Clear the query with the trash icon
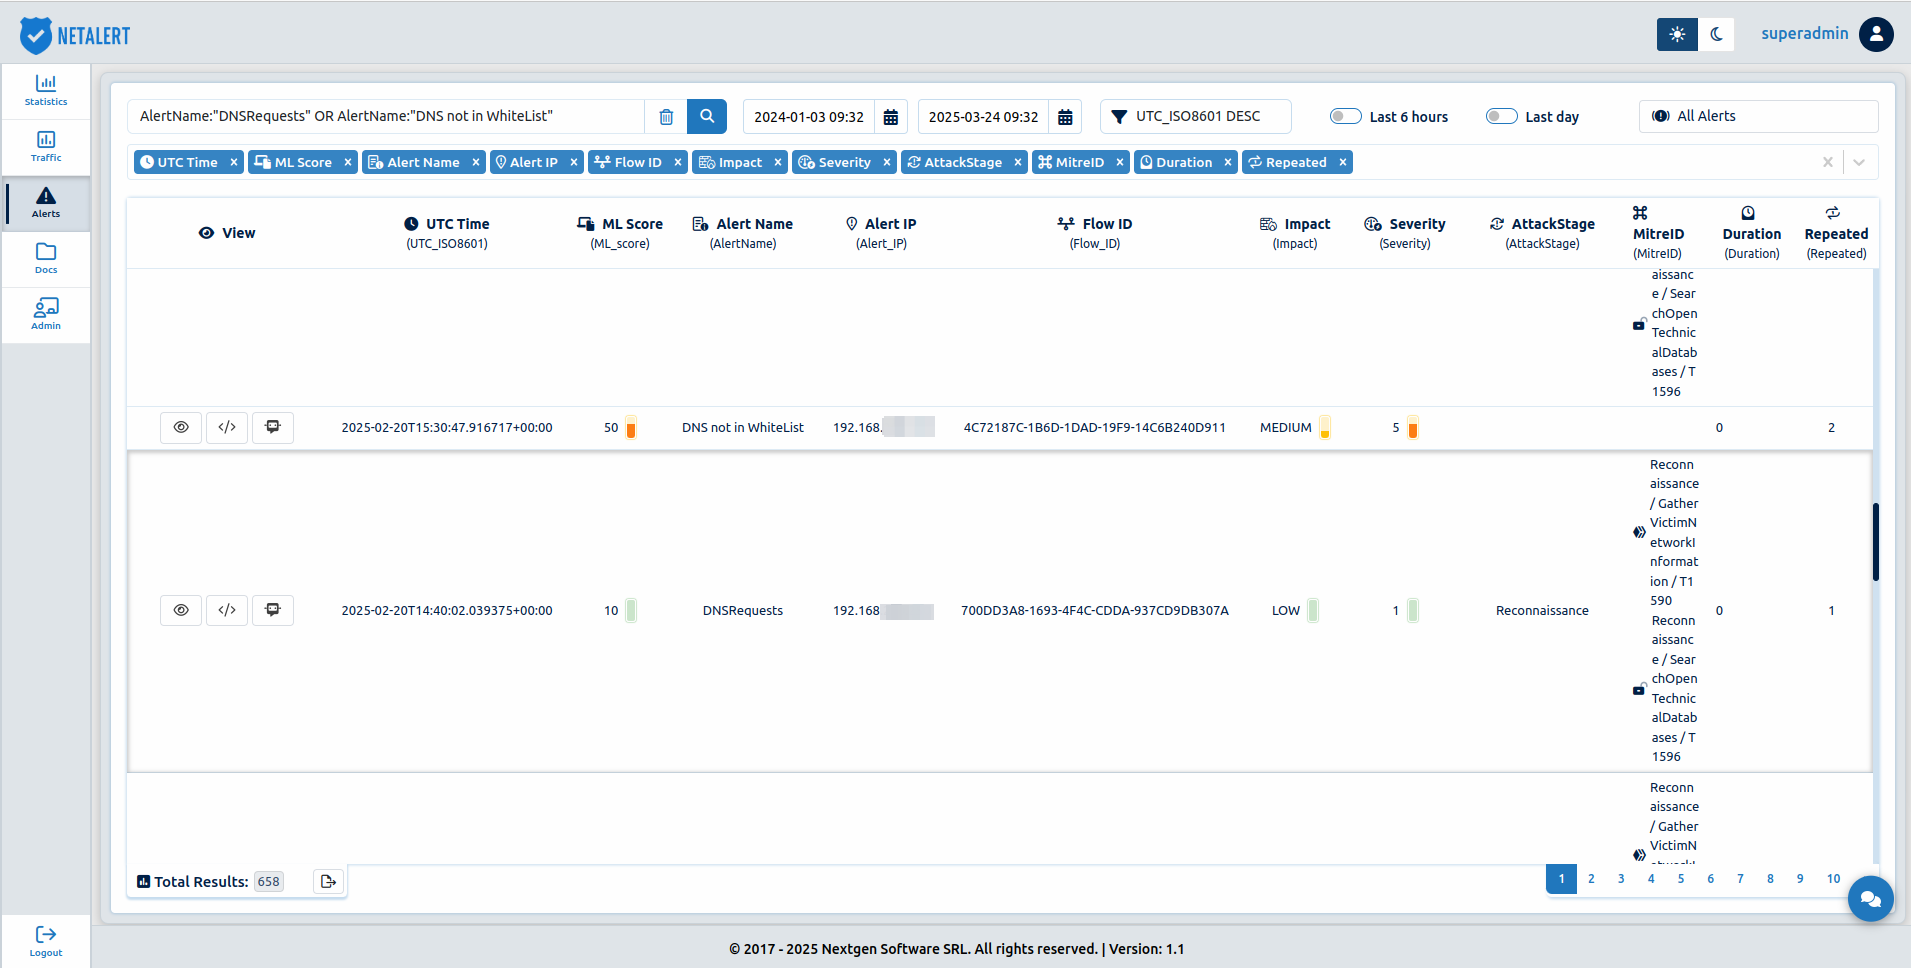Screen dimensions: 1911x968 click(666, 117)
